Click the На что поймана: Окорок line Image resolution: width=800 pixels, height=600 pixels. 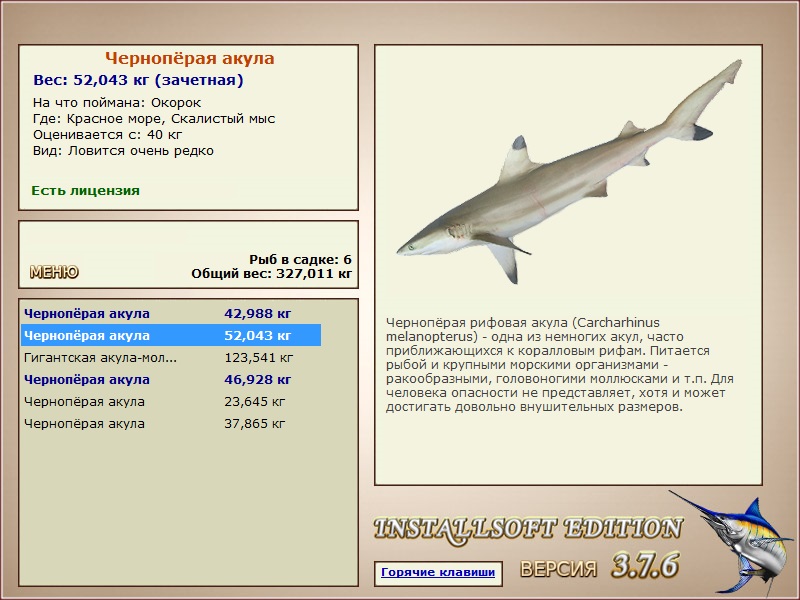click(x=117, y=103)
